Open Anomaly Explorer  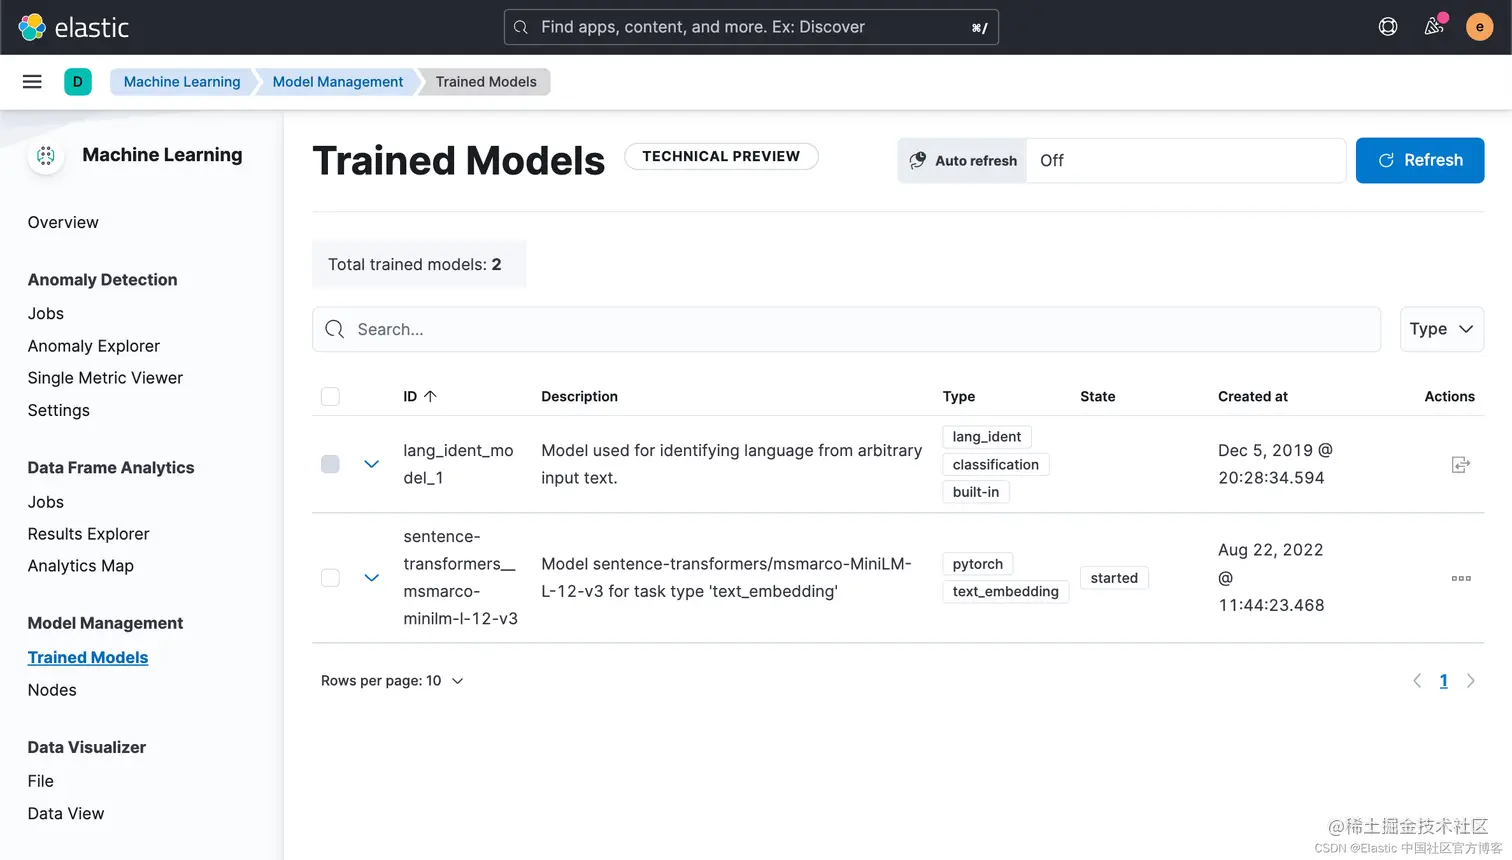click(94, 346)
